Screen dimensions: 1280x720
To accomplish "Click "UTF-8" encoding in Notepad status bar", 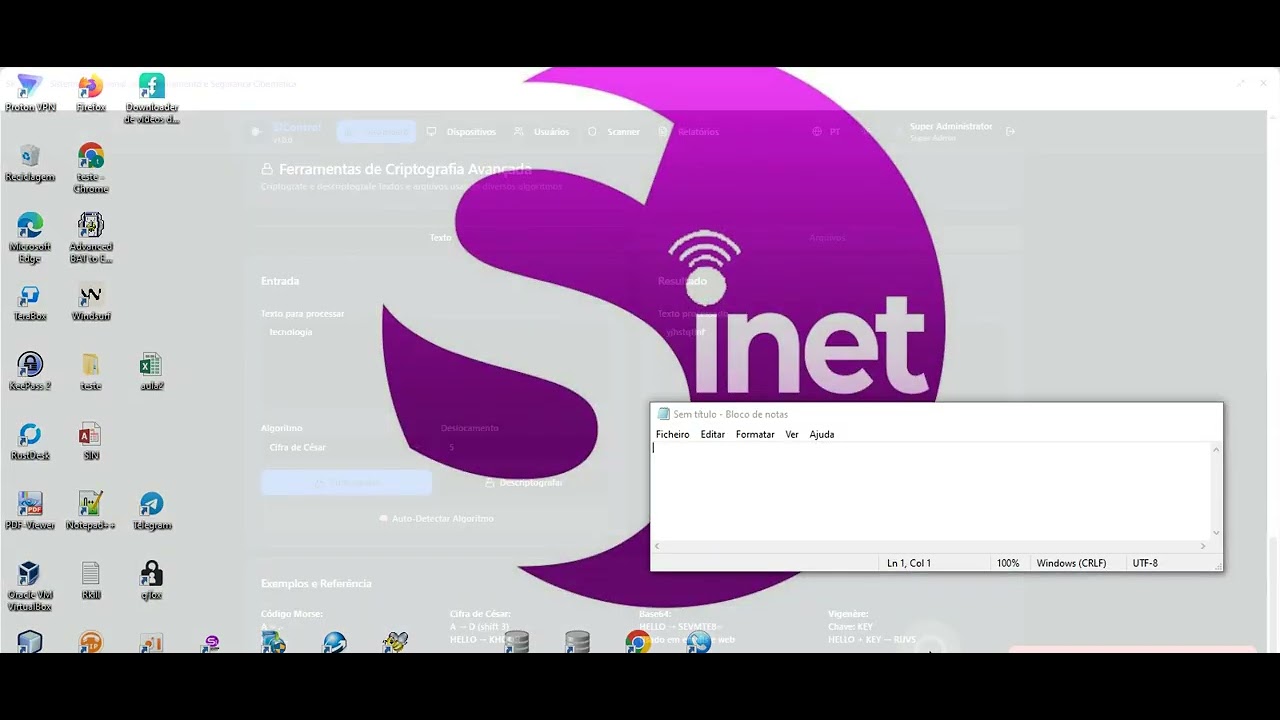I will [1145, 563].
